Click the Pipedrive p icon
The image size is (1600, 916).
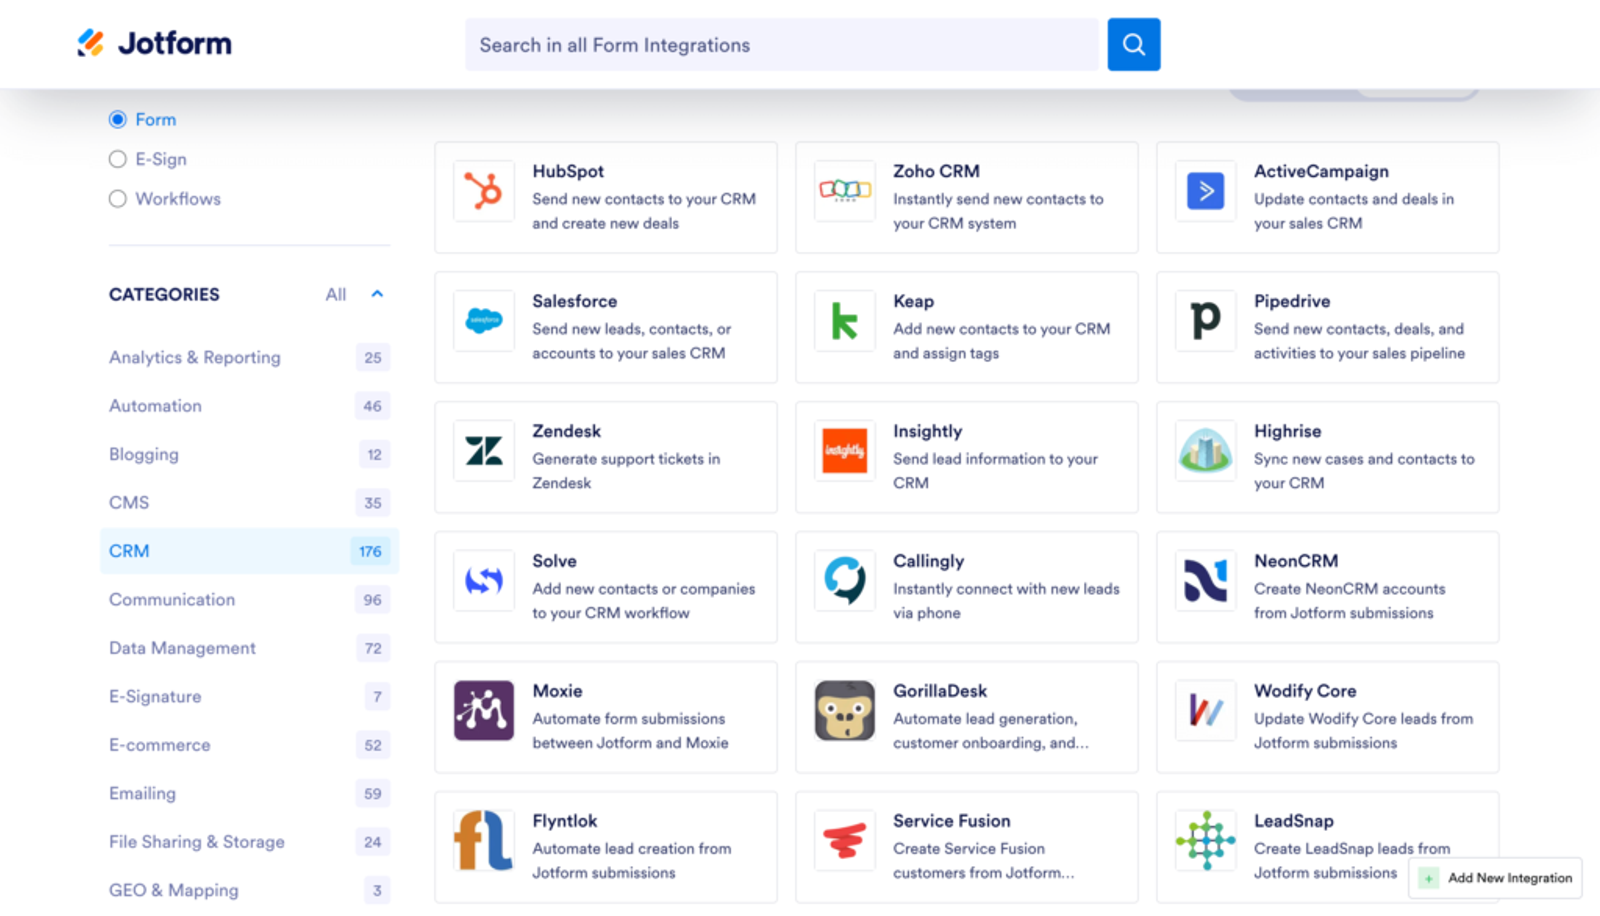1206,320
